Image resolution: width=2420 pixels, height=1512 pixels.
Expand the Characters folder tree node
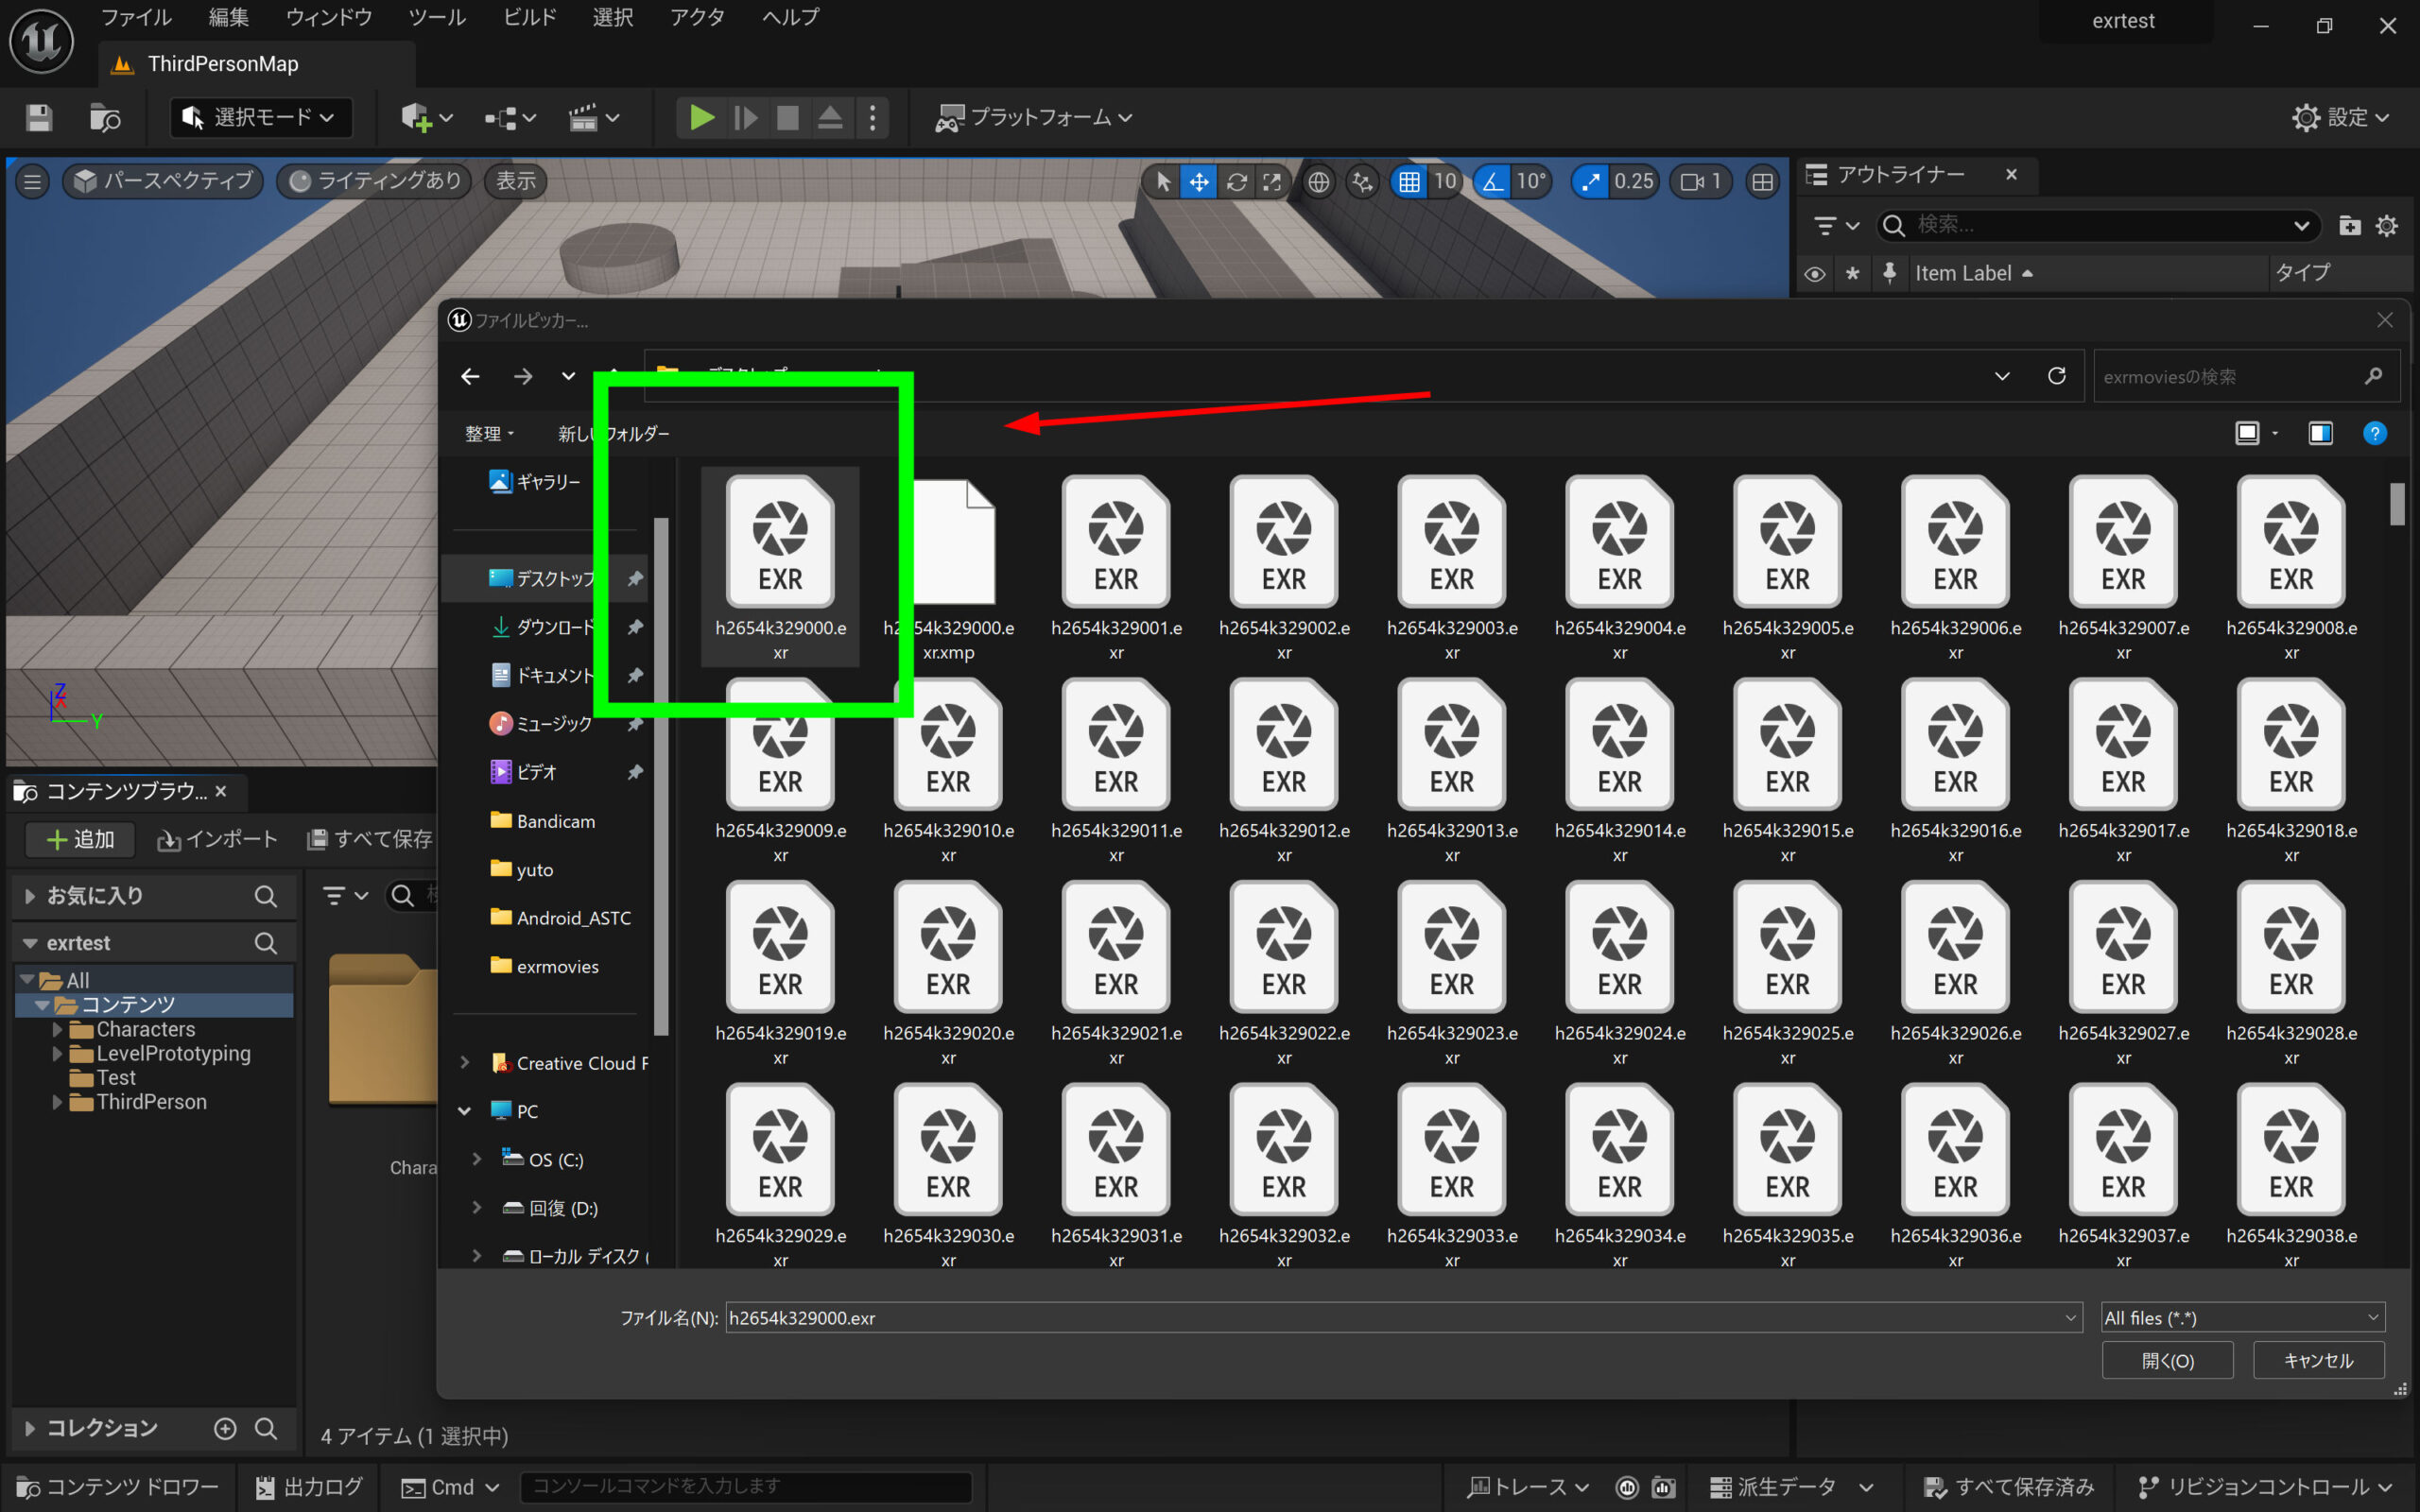(57, 1029)
